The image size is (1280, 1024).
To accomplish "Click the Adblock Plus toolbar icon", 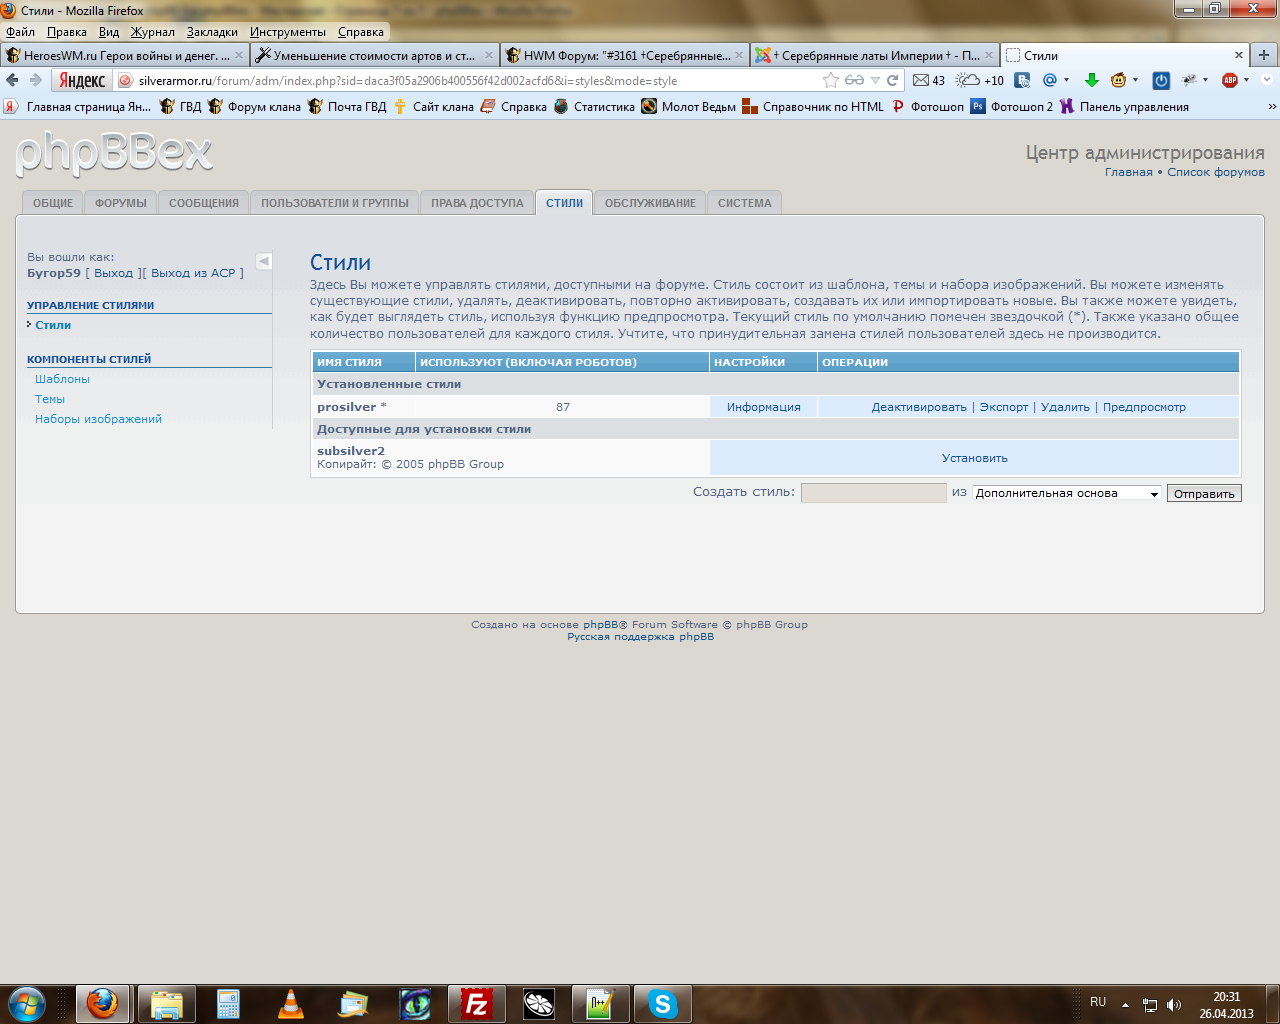I will (1230, 80).
